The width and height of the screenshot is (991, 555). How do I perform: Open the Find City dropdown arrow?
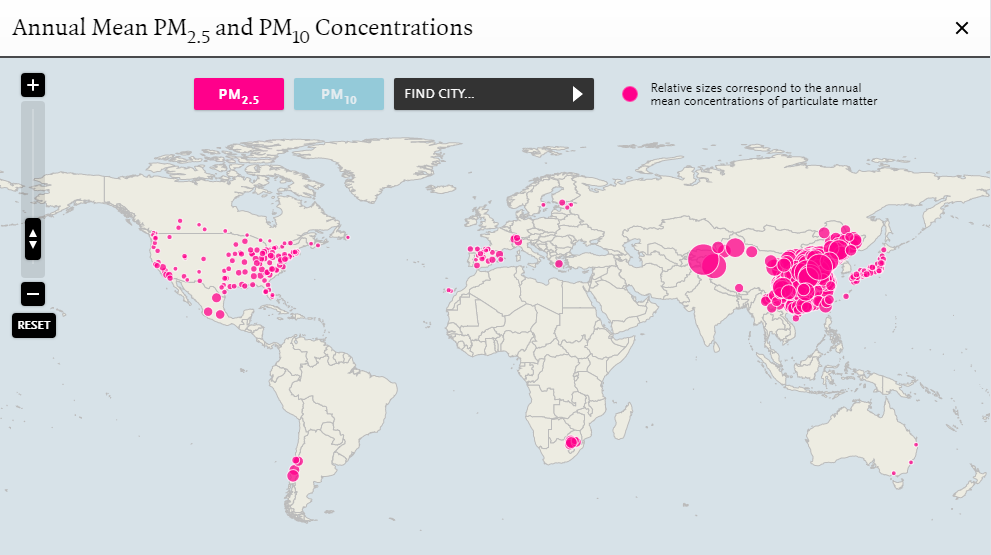577,94
